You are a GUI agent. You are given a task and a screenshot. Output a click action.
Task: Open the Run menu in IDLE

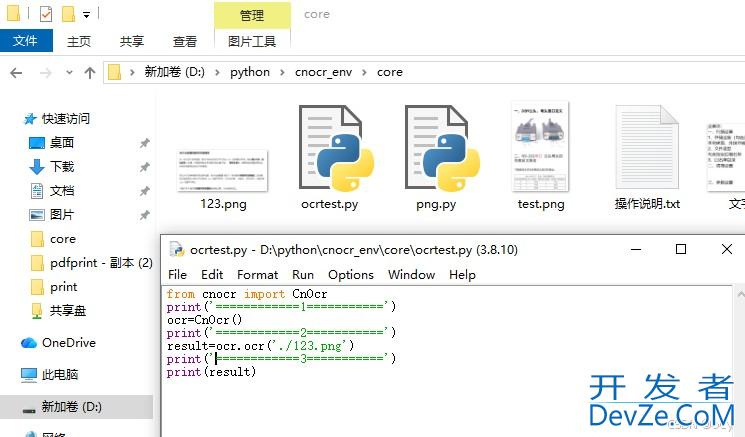[303, 274]
